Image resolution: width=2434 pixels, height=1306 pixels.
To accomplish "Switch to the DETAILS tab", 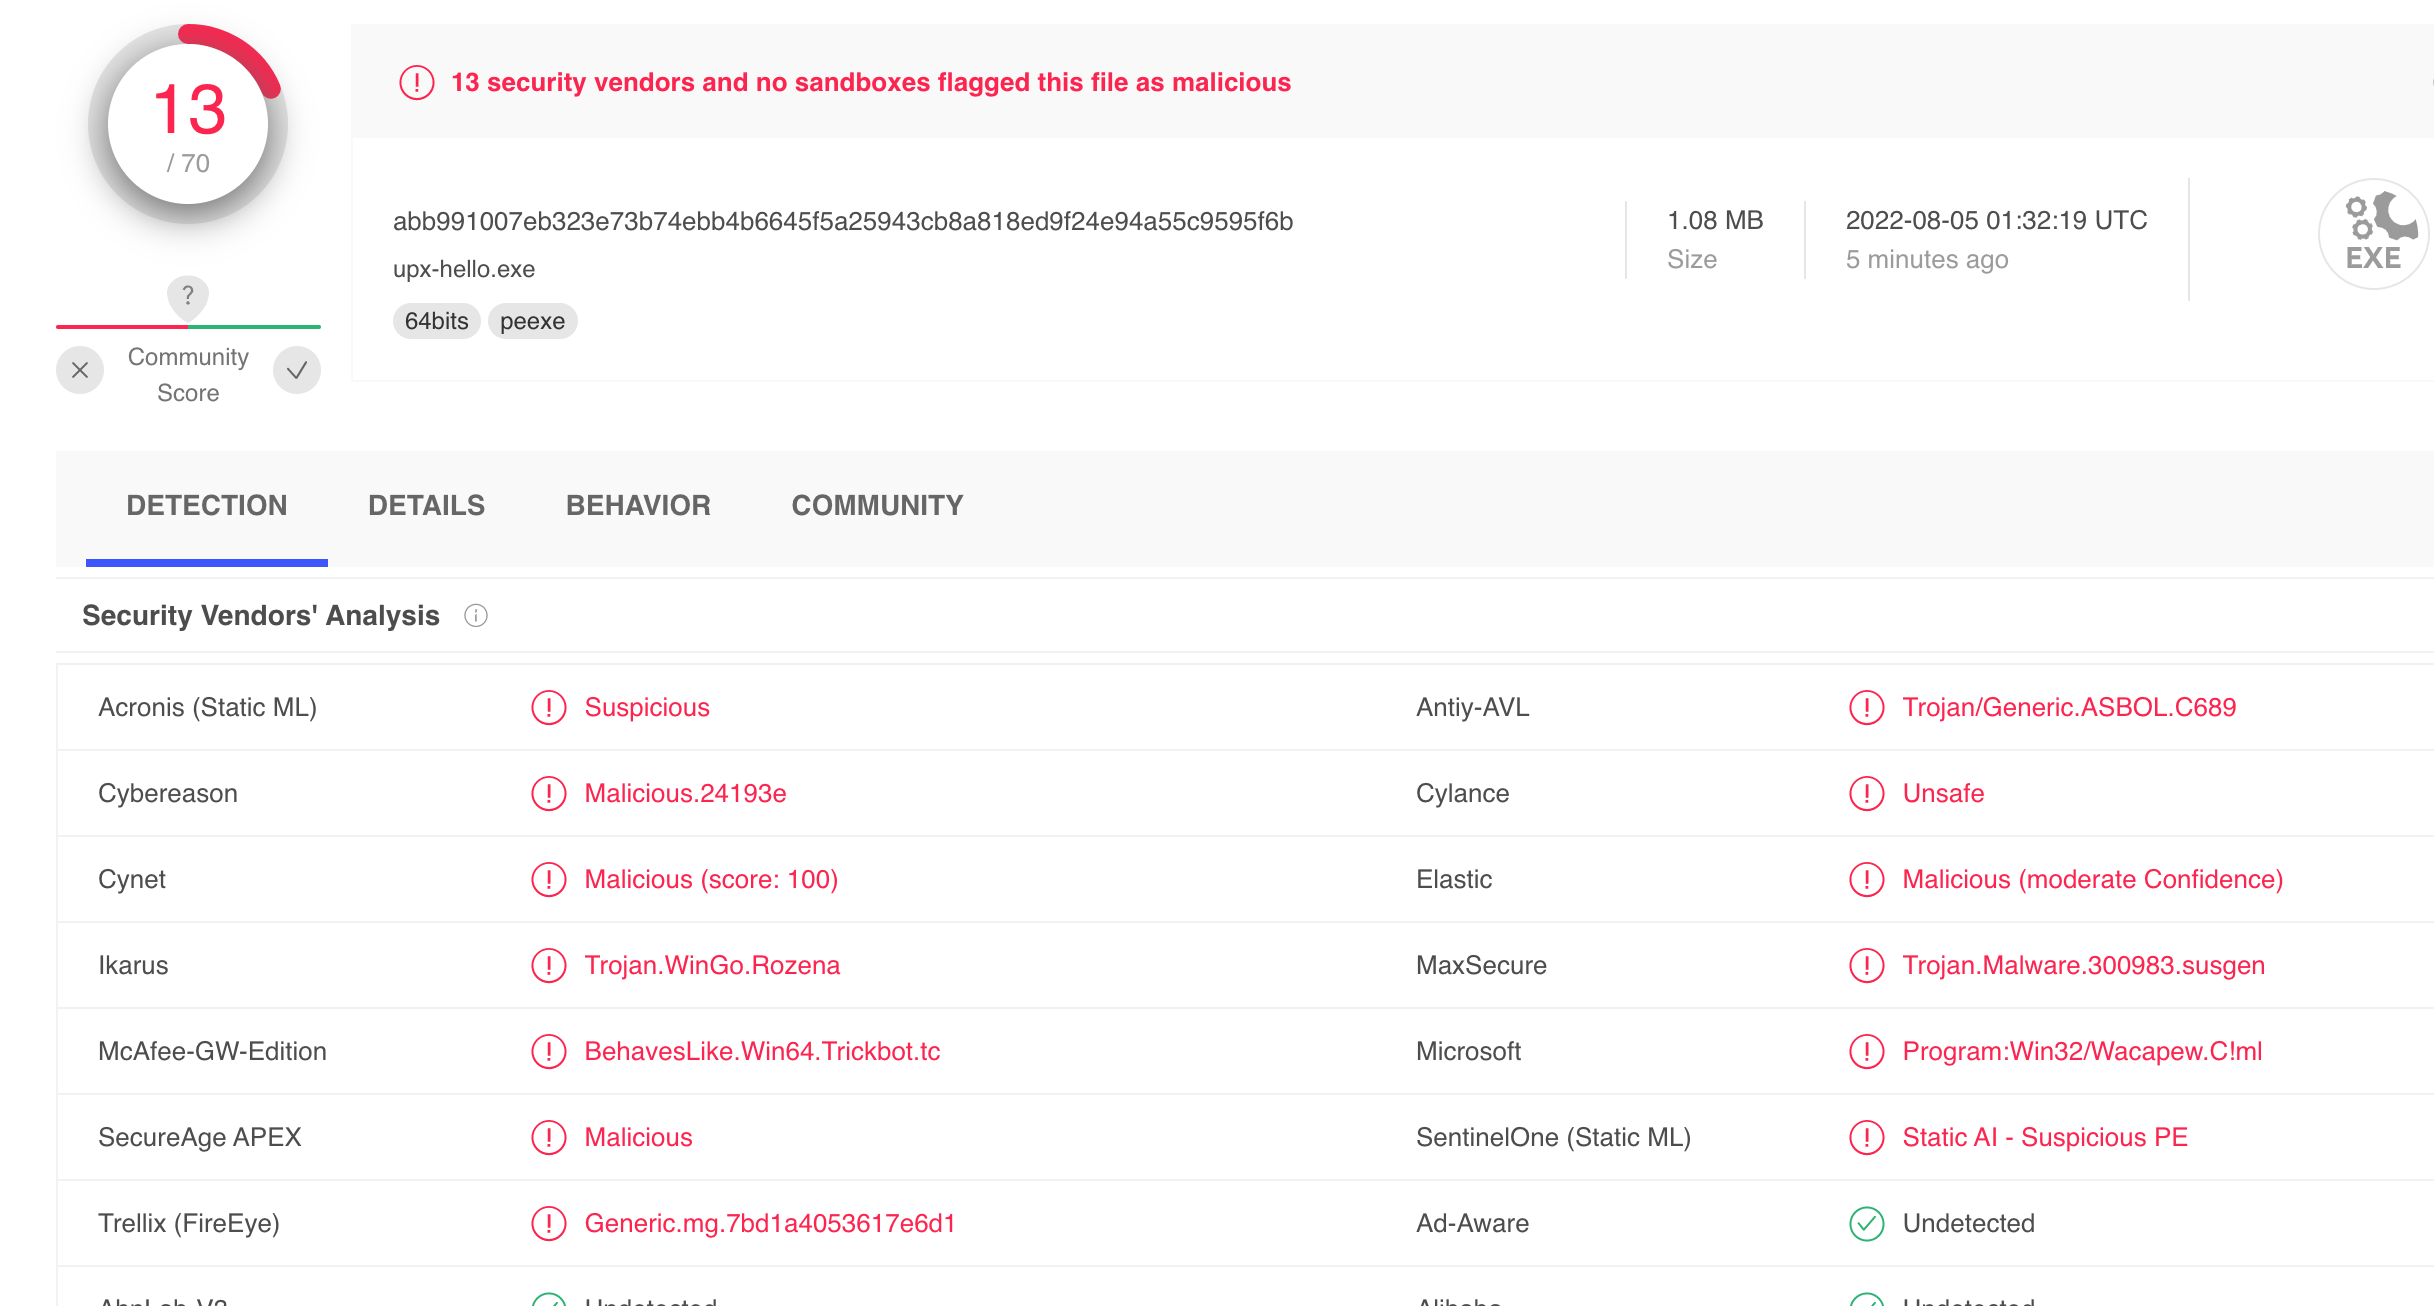I will [426, 506].
